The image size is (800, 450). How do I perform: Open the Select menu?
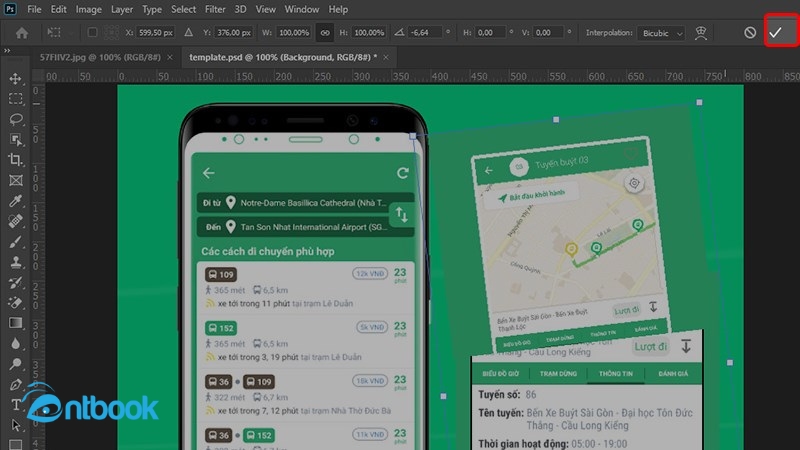[183, 9]
